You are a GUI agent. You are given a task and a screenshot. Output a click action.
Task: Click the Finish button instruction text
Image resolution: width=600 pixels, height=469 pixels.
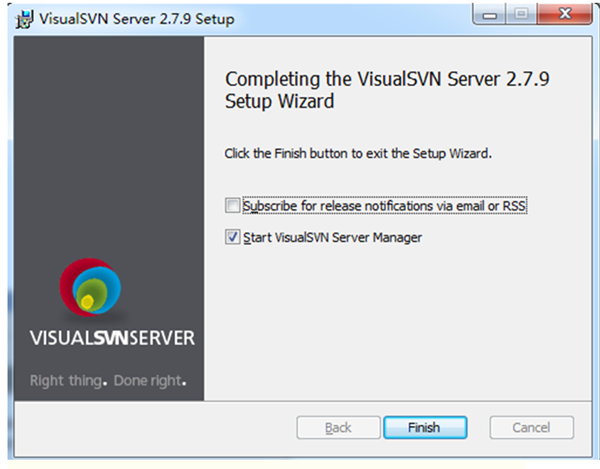pyautogui.click(x=359, y=155)
